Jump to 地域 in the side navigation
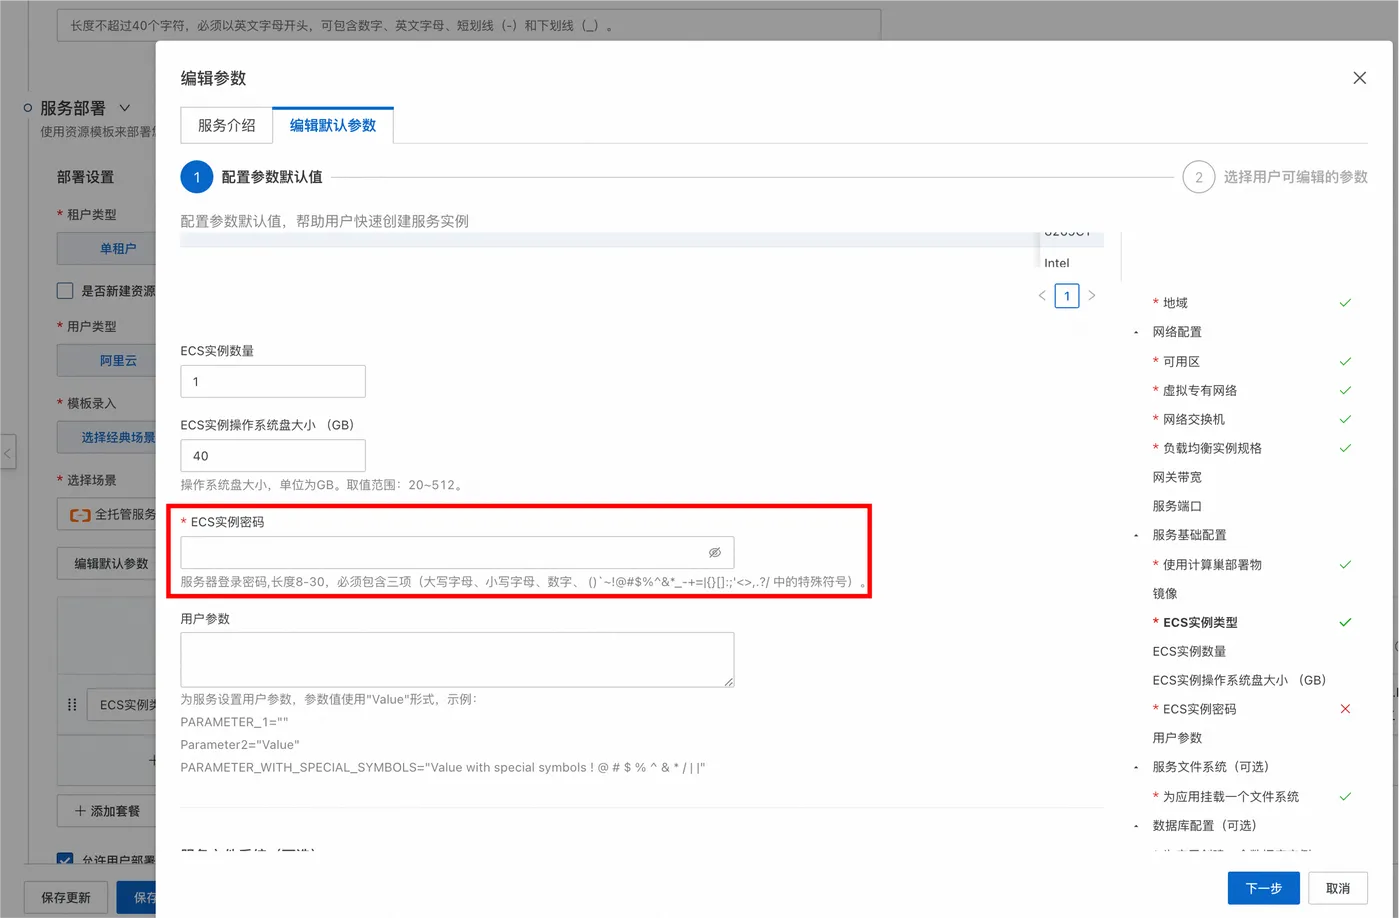The width and height of the screenshot is (1400, 918). tap(1175, 303)
